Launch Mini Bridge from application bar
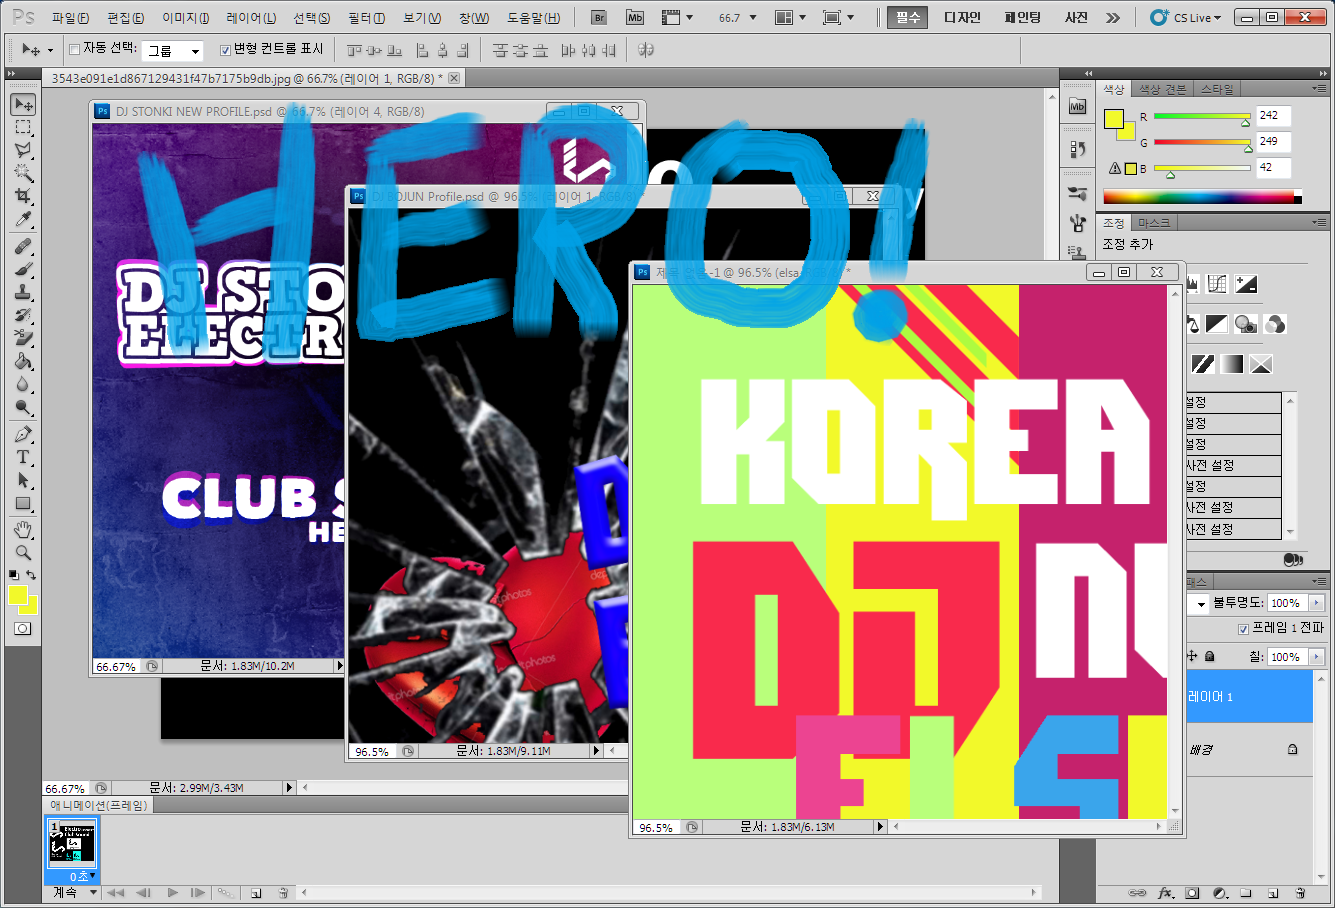 (635, 18)
